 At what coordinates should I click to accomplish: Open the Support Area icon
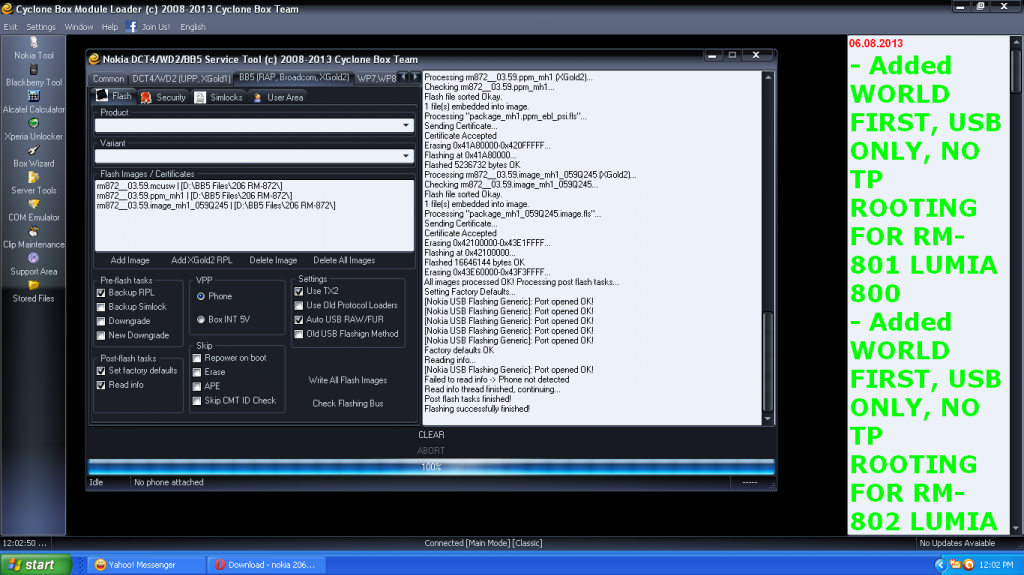tap(34, 259)
